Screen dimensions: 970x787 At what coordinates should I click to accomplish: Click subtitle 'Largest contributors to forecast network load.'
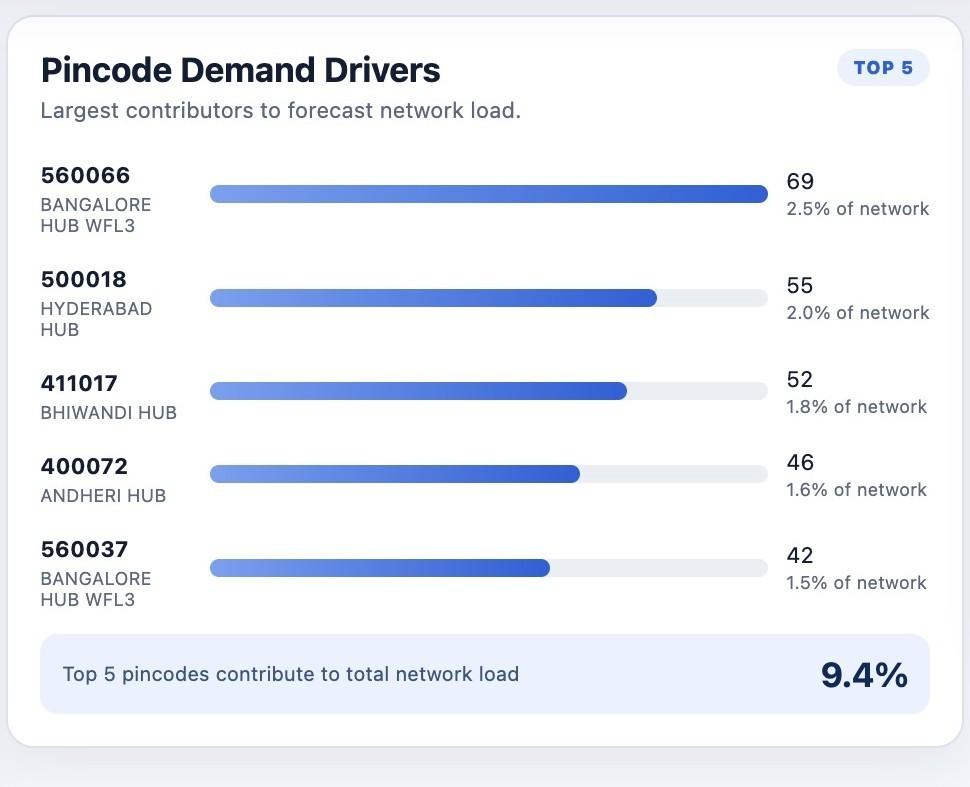[x=281, y=111]
